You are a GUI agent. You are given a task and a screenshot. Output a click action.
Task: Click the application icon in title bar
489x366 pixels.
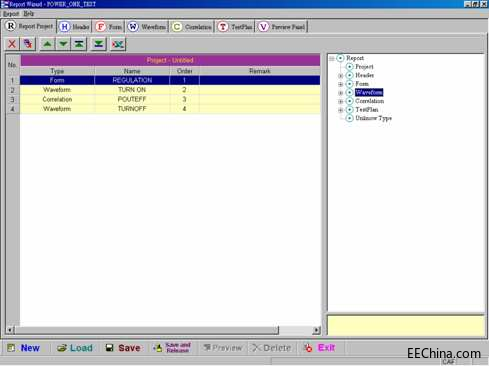4,4
